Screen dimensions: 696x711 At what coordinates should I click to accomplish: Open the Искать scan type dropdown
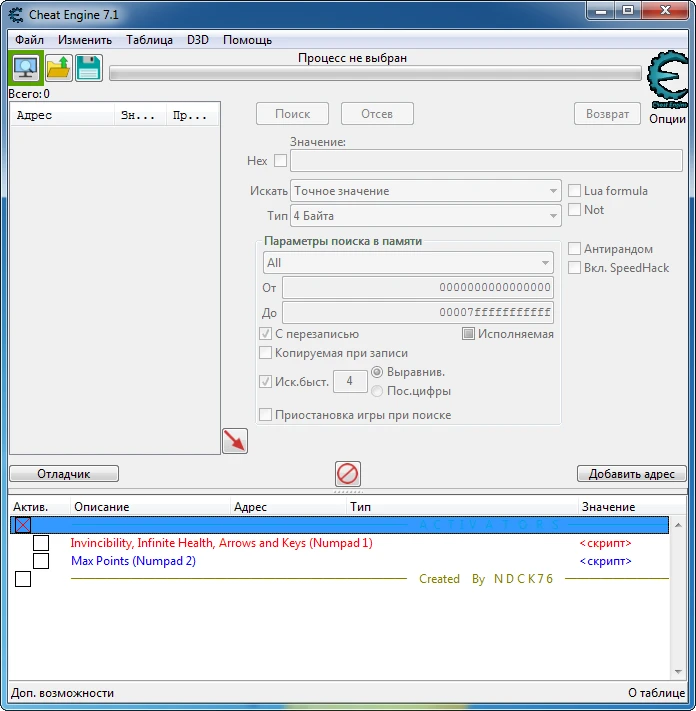[425, 191]
